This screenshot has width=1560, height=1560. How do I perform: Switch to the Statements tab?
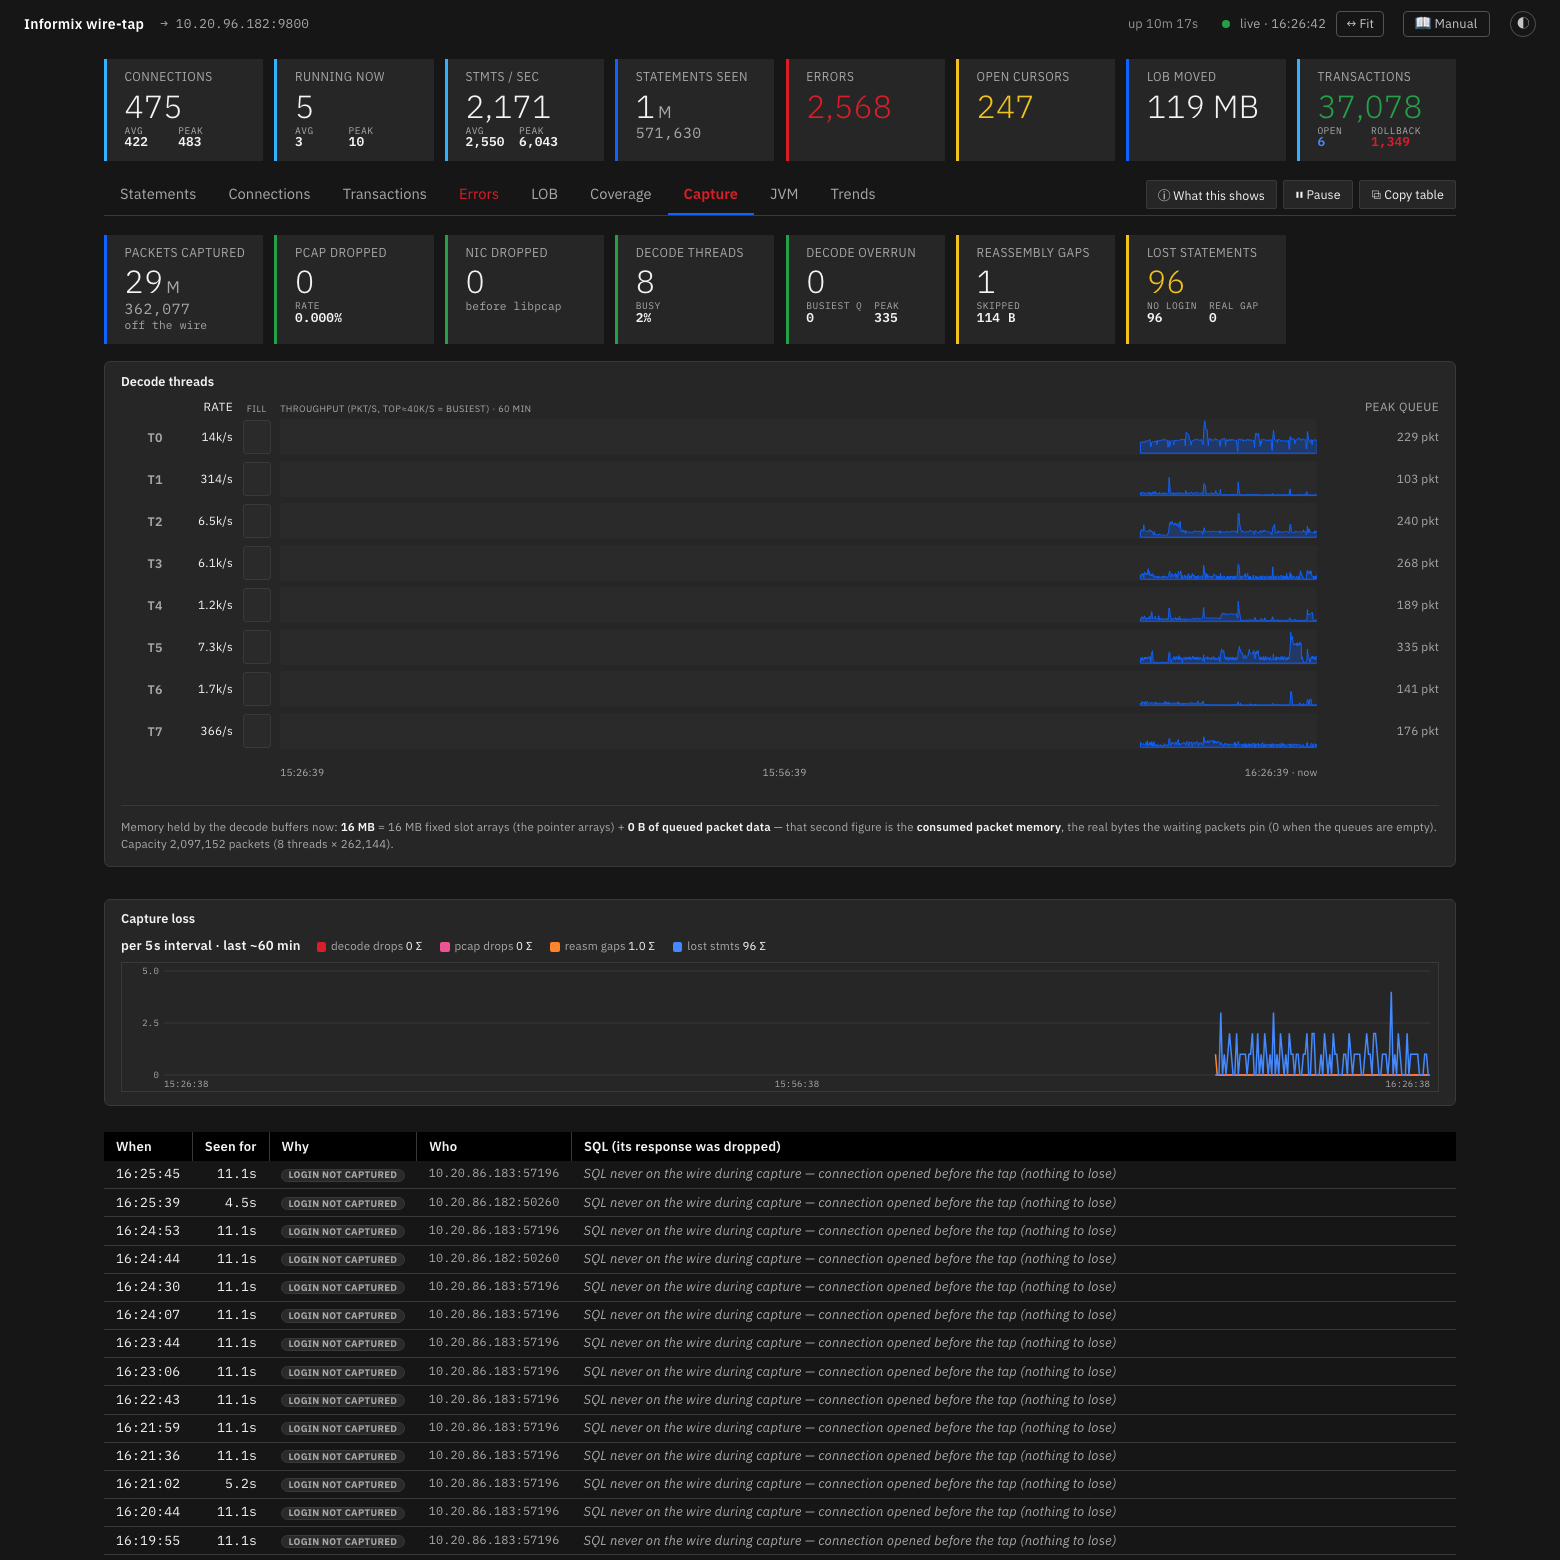tap(158, 194)
